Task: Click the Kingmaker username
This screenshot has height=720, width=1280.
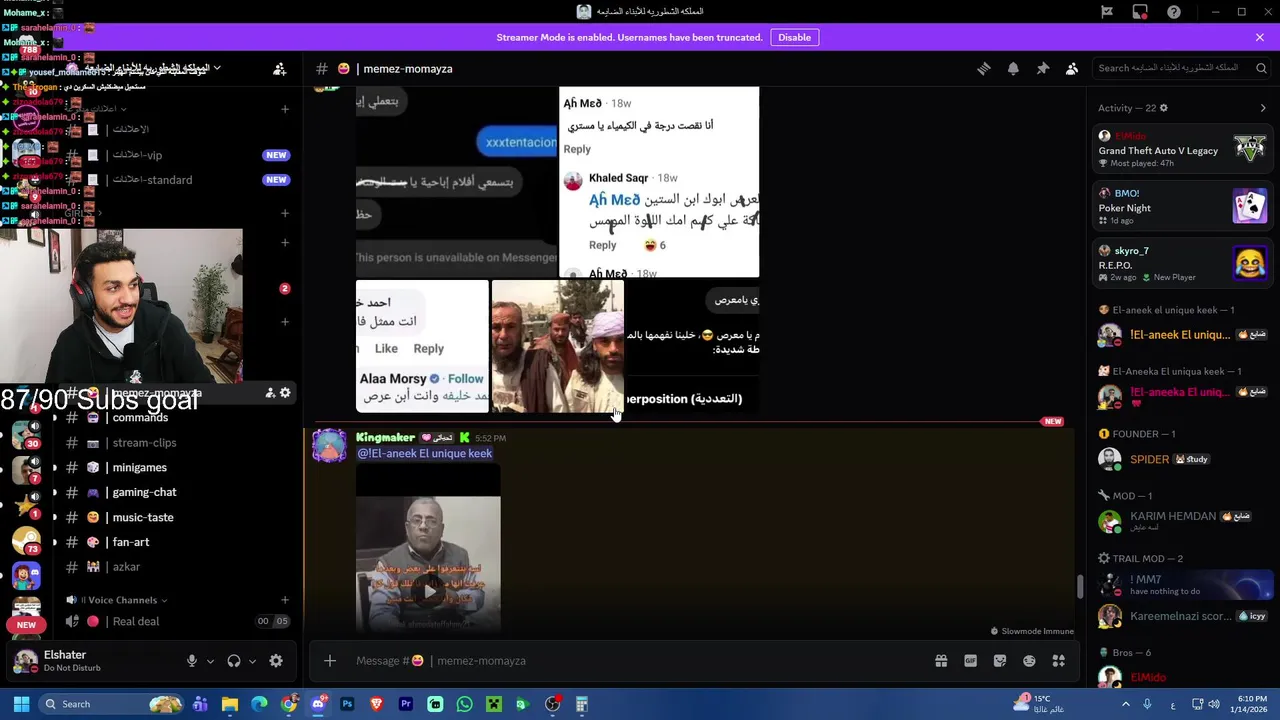Action: click(x=385, y=438)
